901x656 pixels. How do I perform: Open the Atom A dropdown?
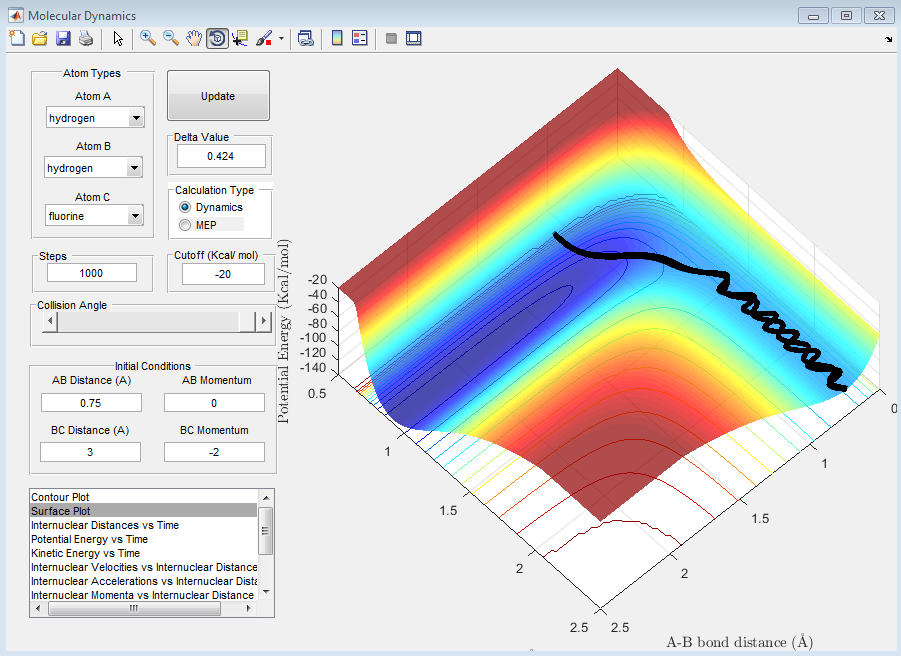[136, 119]
